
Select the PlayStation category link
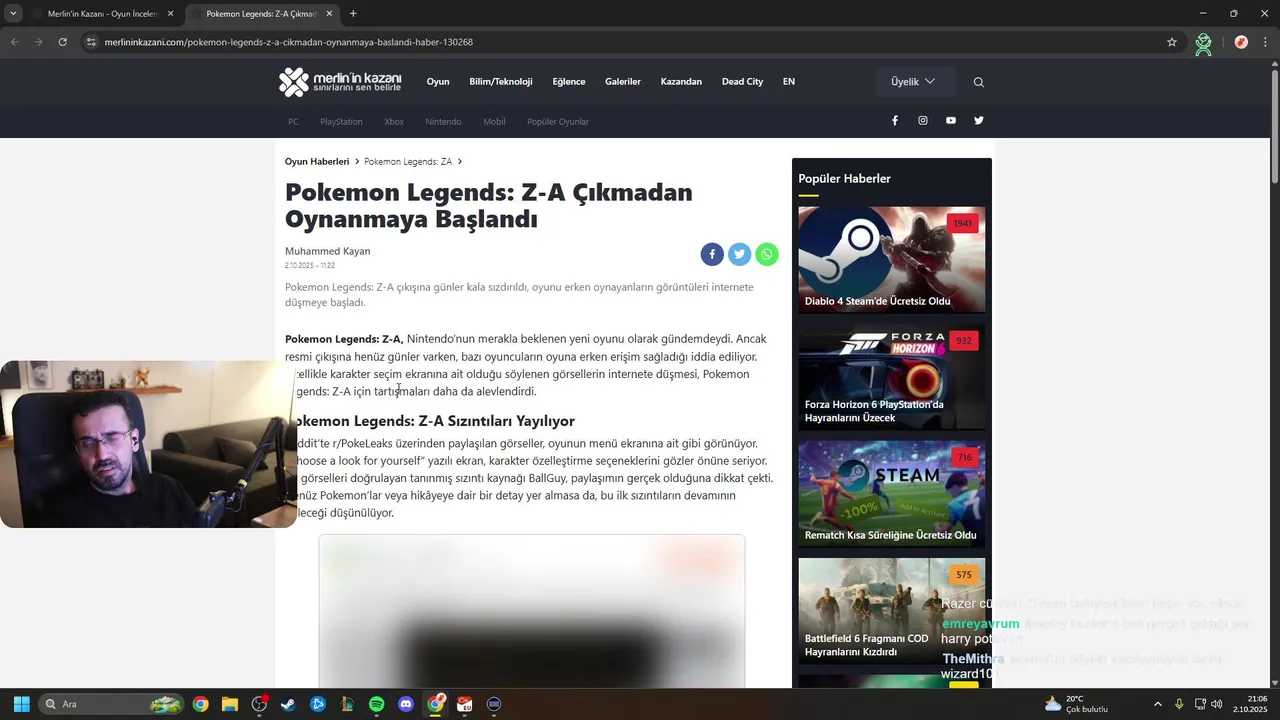(x=341, y=122)
